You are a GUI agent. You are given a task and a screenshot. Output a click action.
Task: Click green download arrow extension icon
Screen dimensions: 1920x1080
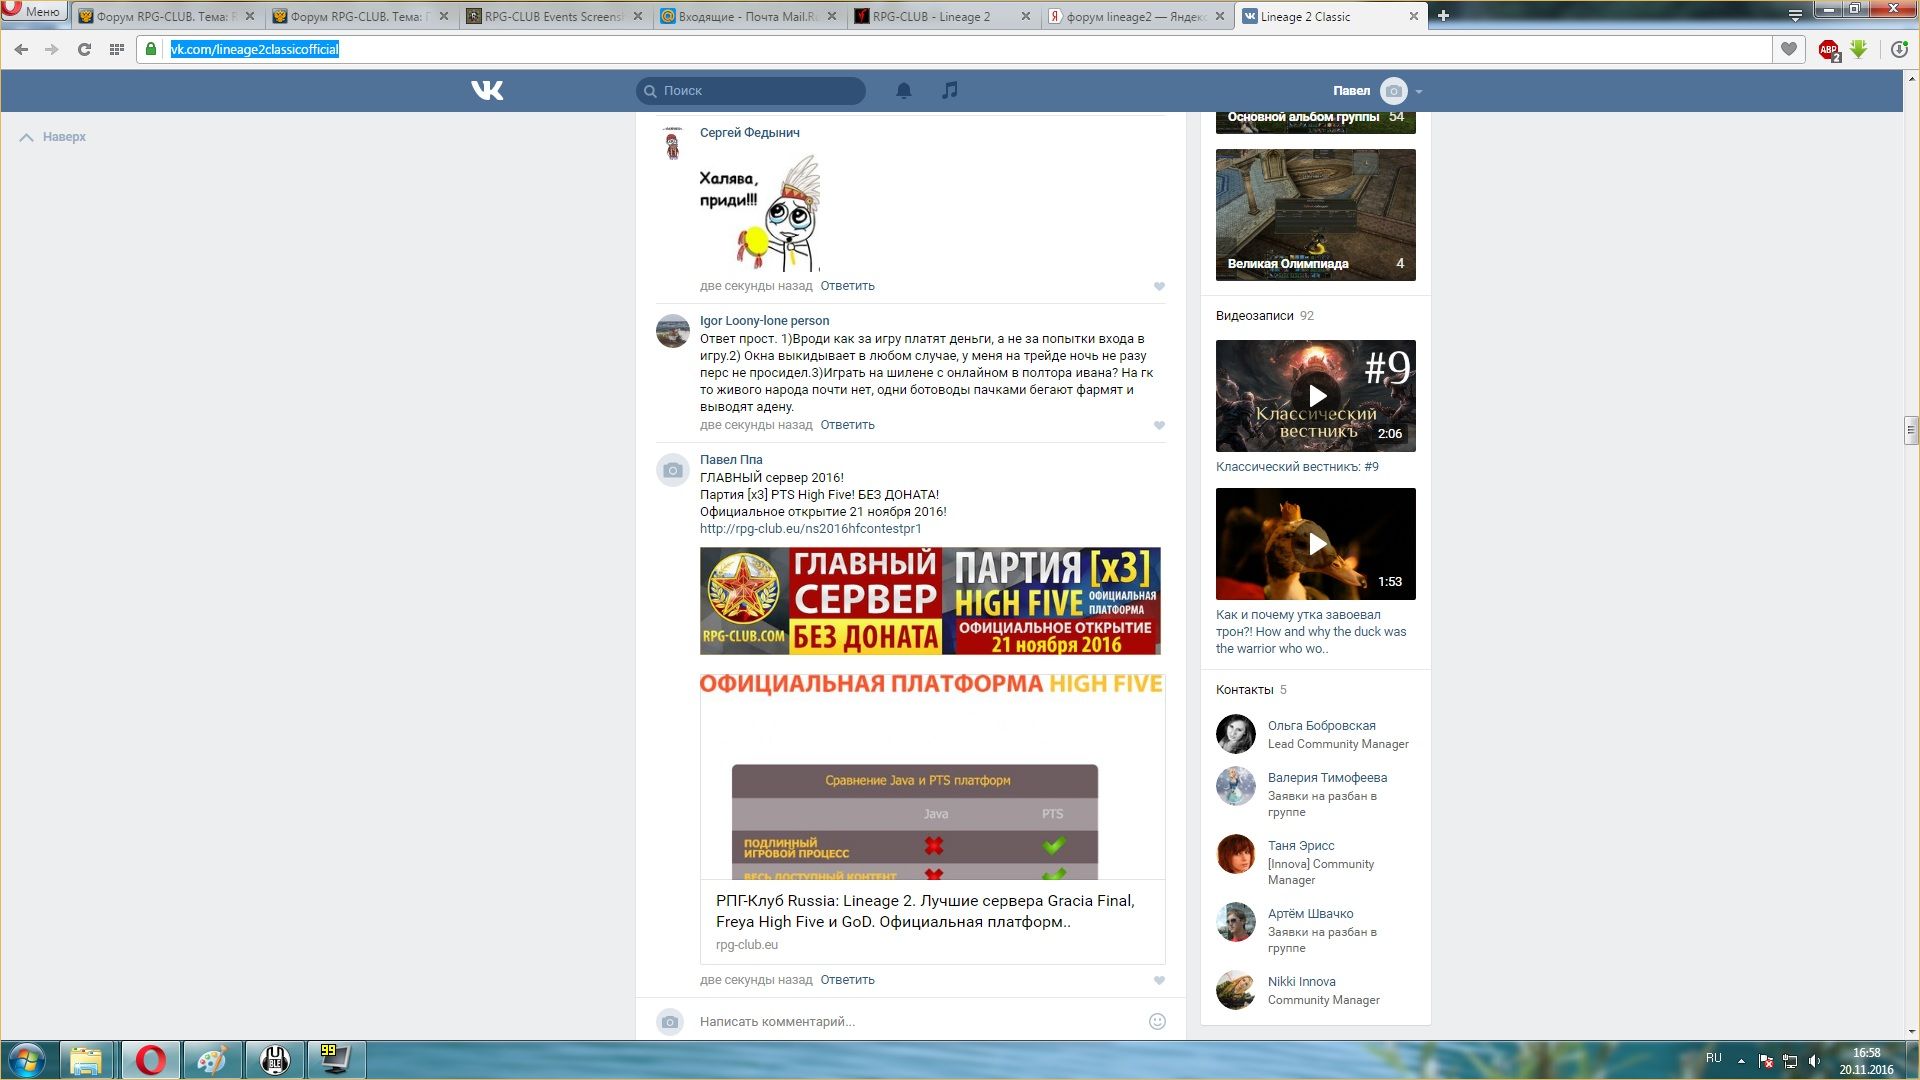coord(1858,49)
